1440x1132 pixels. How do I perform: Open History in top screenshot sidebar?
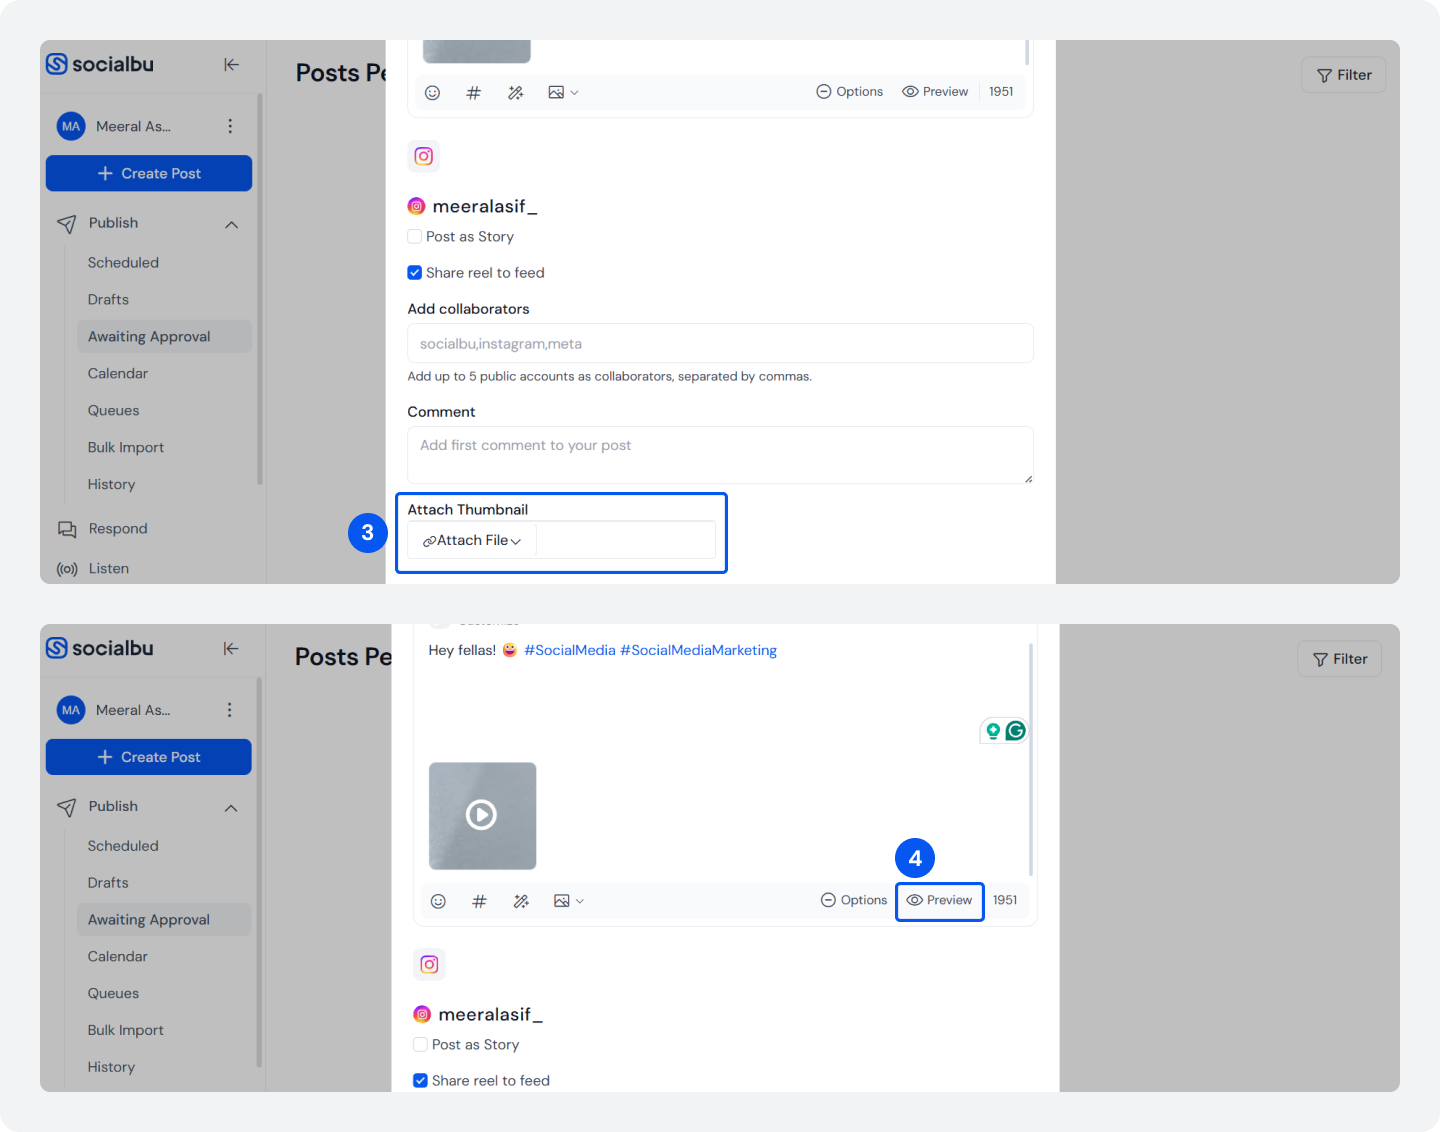point(111,485)
